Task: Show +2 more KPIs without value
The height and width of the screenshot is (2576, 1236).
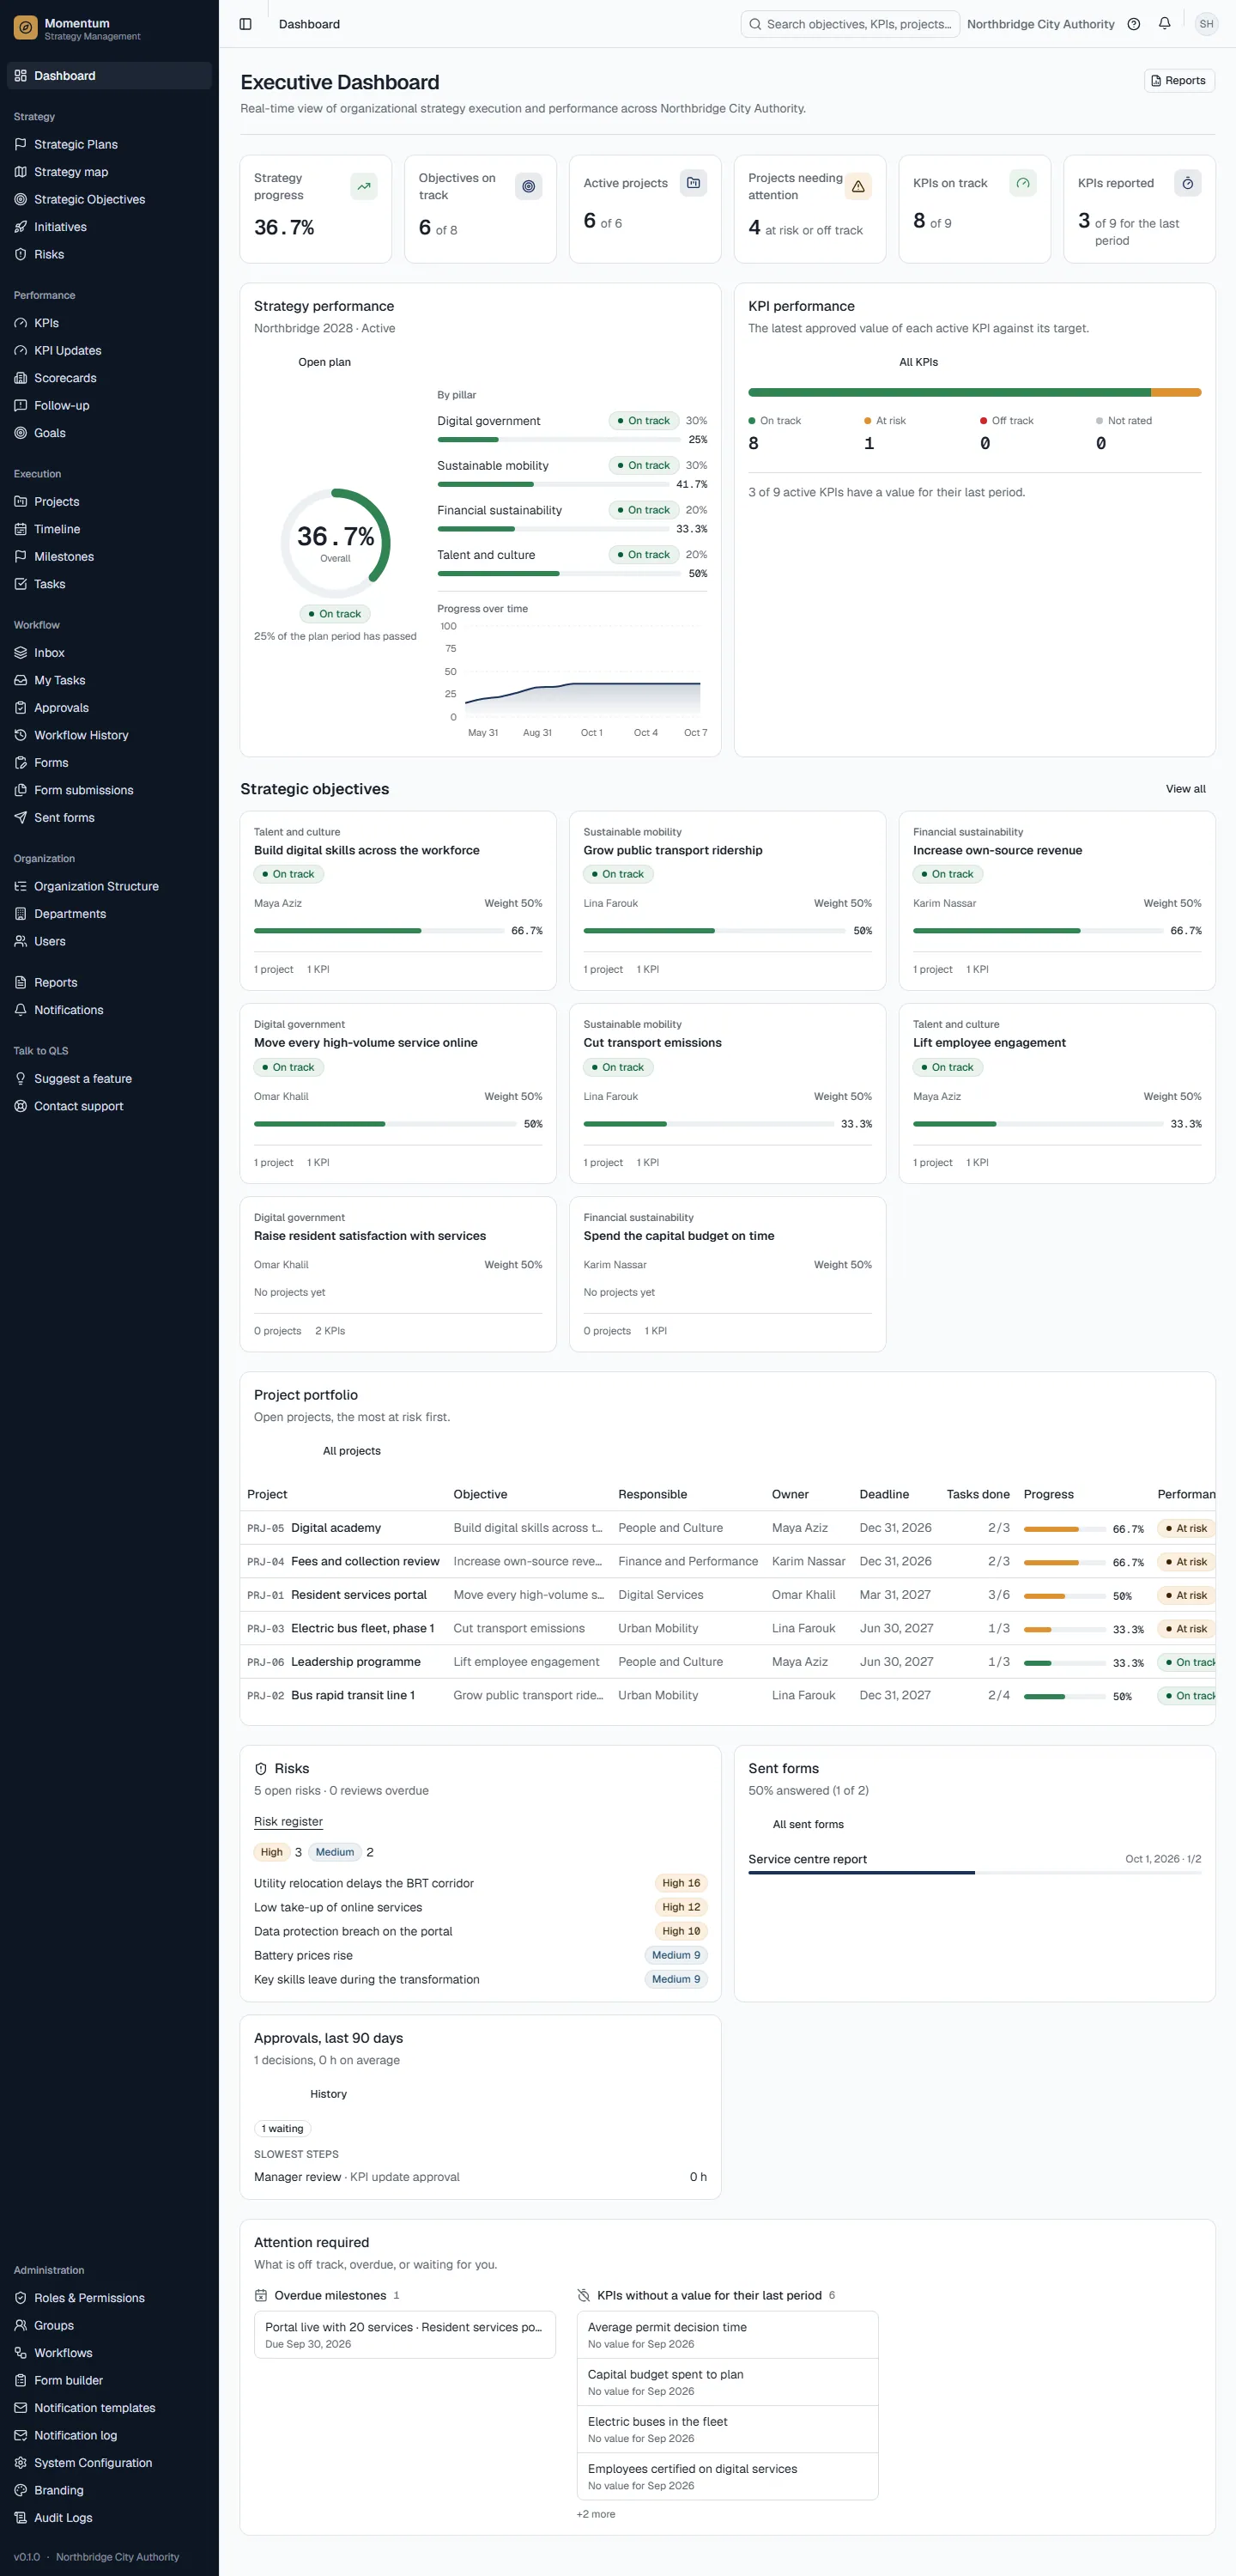Action: (x=596, y=2514)
